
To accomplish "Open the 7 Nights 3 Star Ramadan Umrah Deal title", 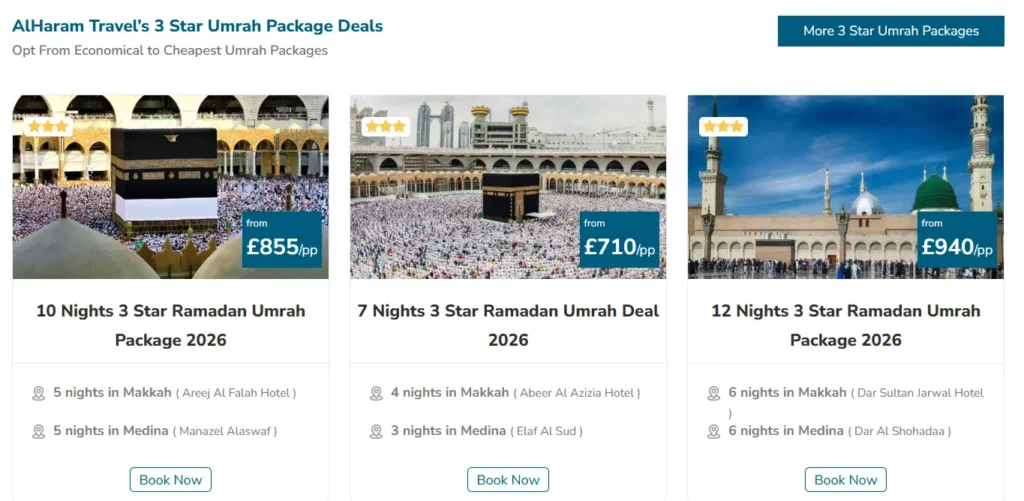I will [x=508, y=325].
